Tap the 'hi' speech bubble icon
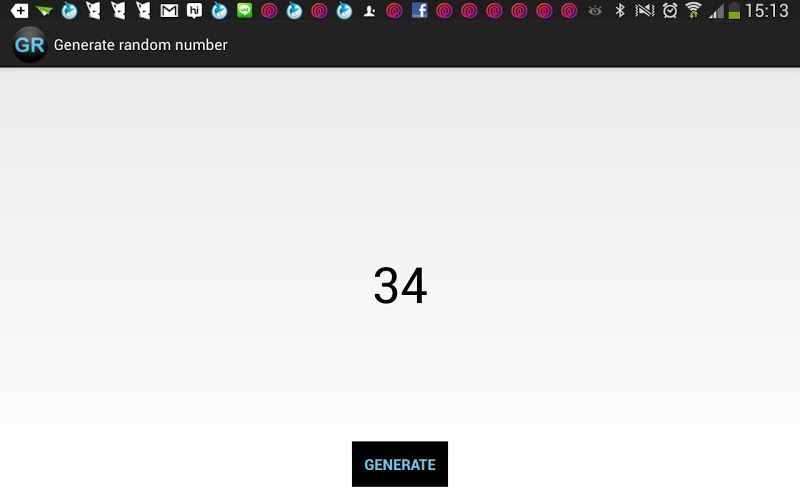800x500 pixels. point(194,10)
